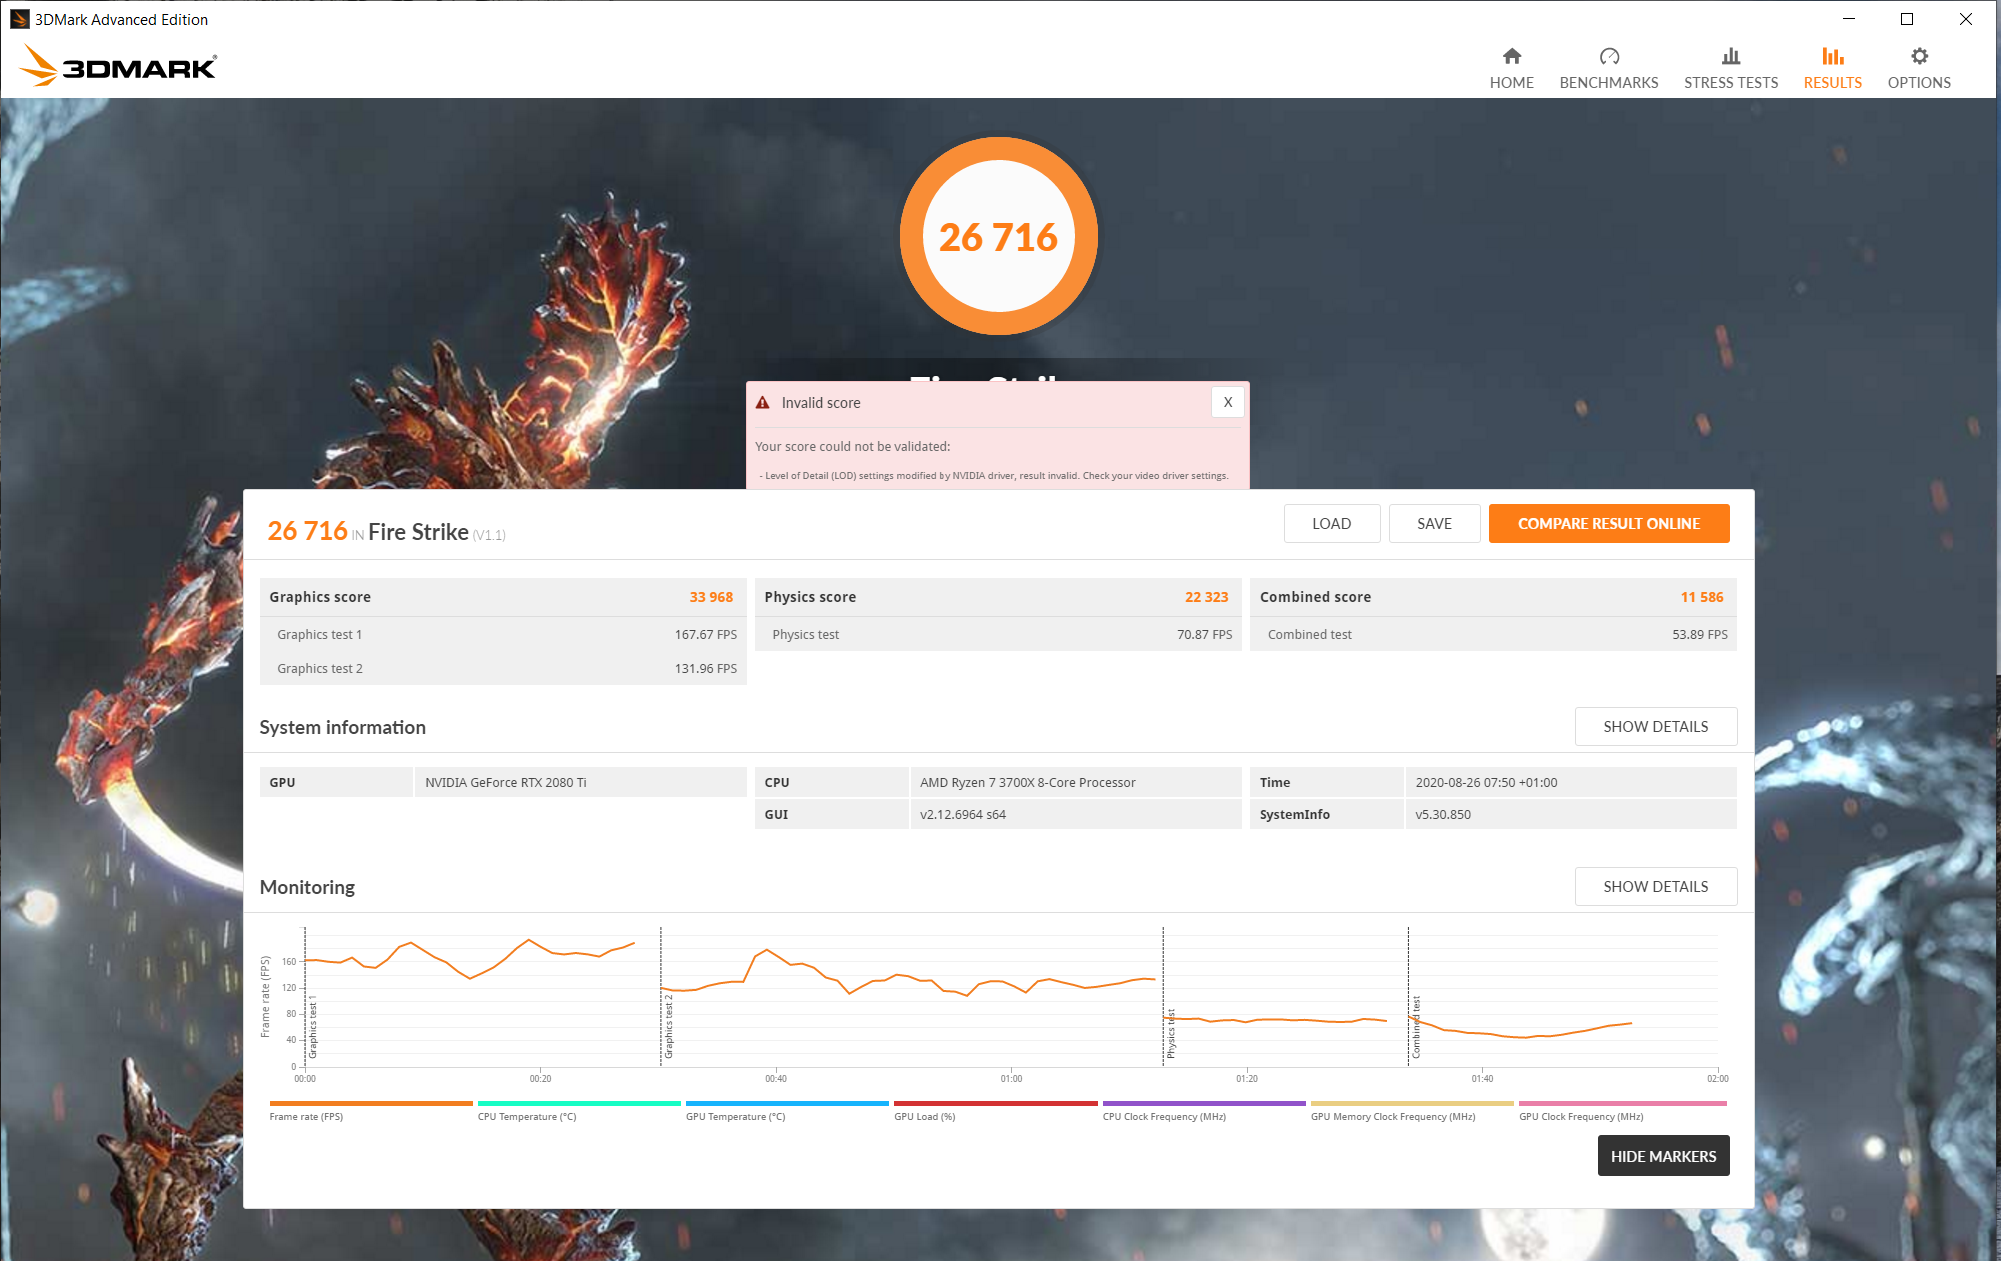Go to the HOME section

point(1511,68)
